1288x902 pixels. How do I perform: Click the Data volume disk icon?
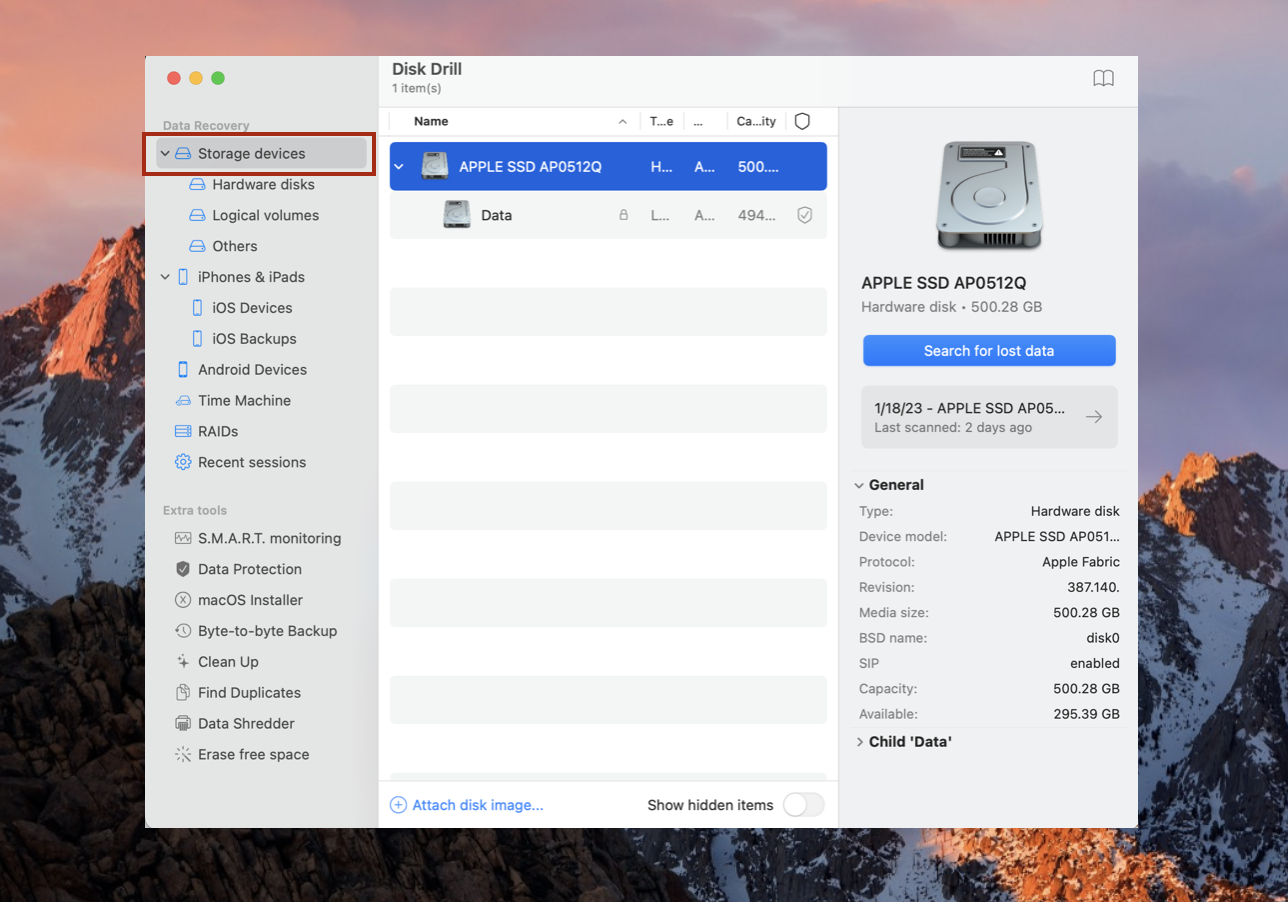pos(456,214)
